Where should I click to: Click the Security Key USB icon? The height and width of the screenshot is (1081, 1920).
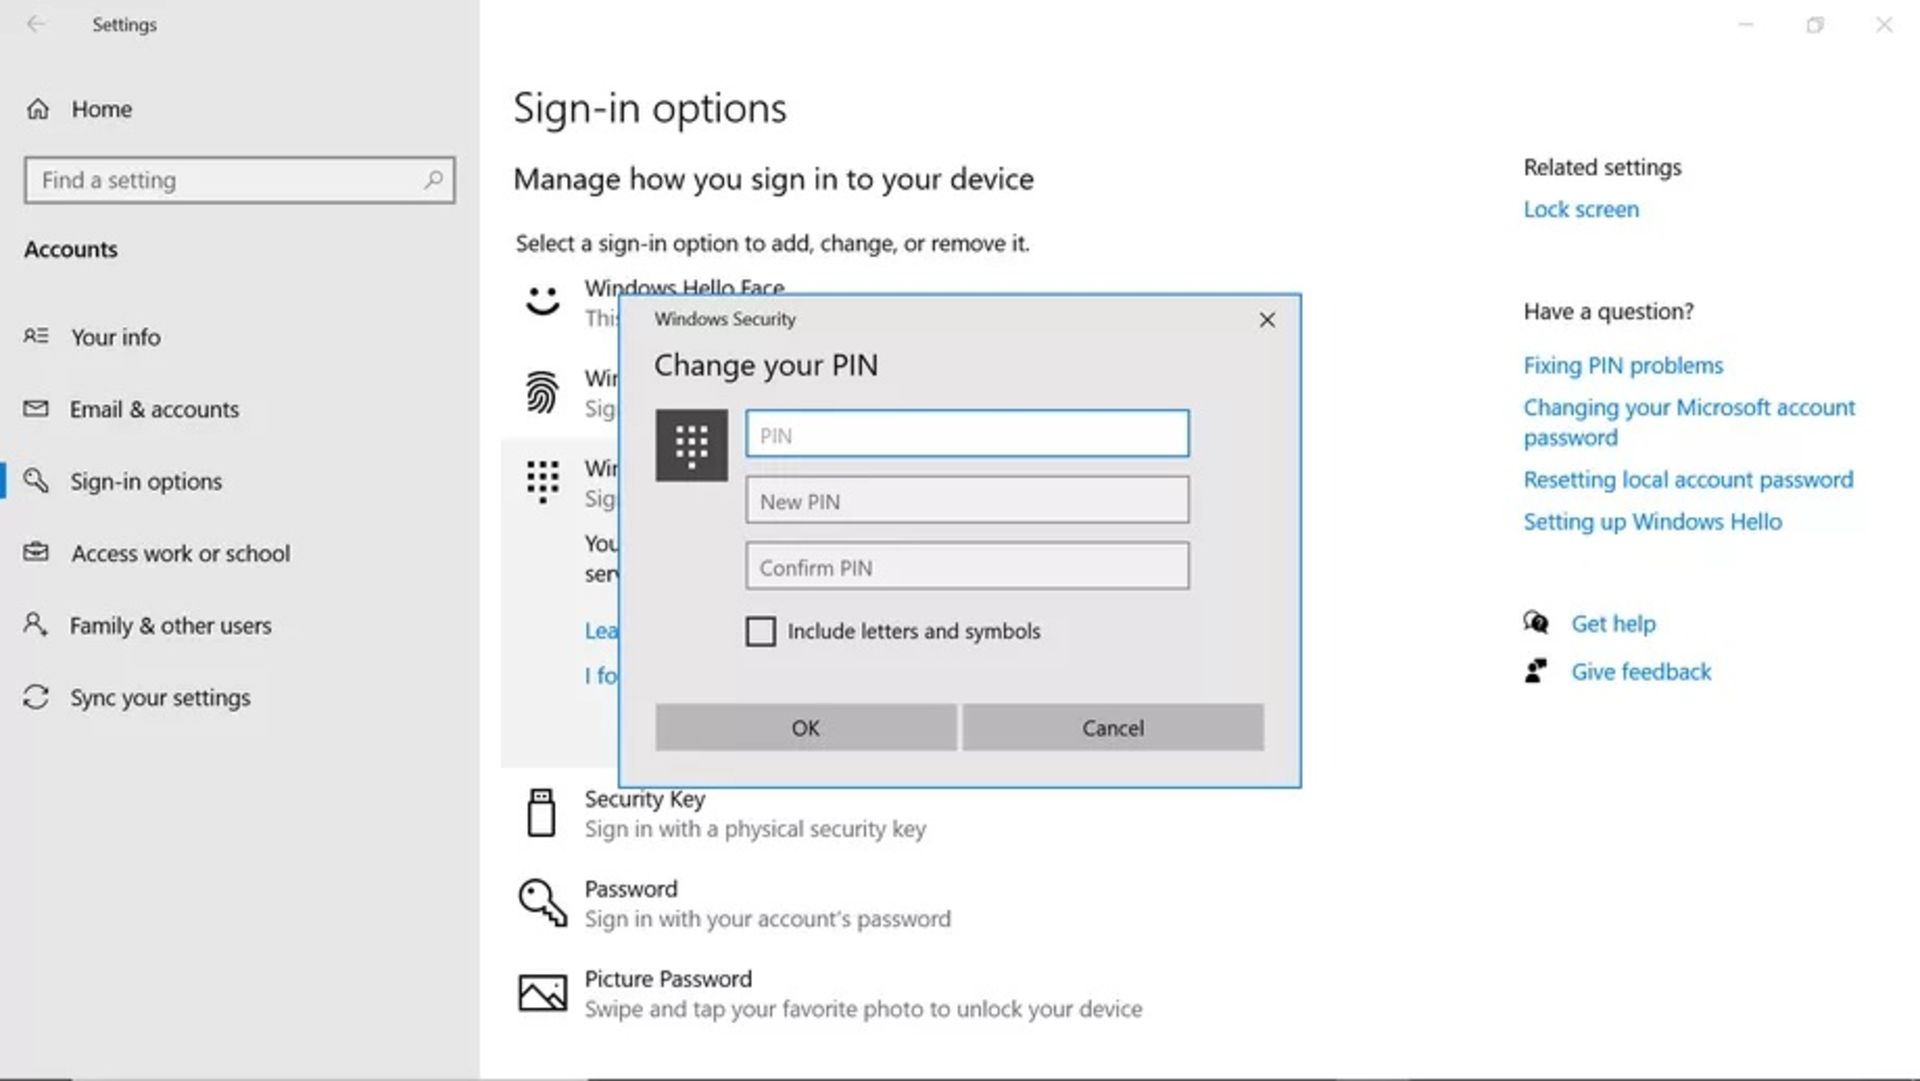(541, 812)
